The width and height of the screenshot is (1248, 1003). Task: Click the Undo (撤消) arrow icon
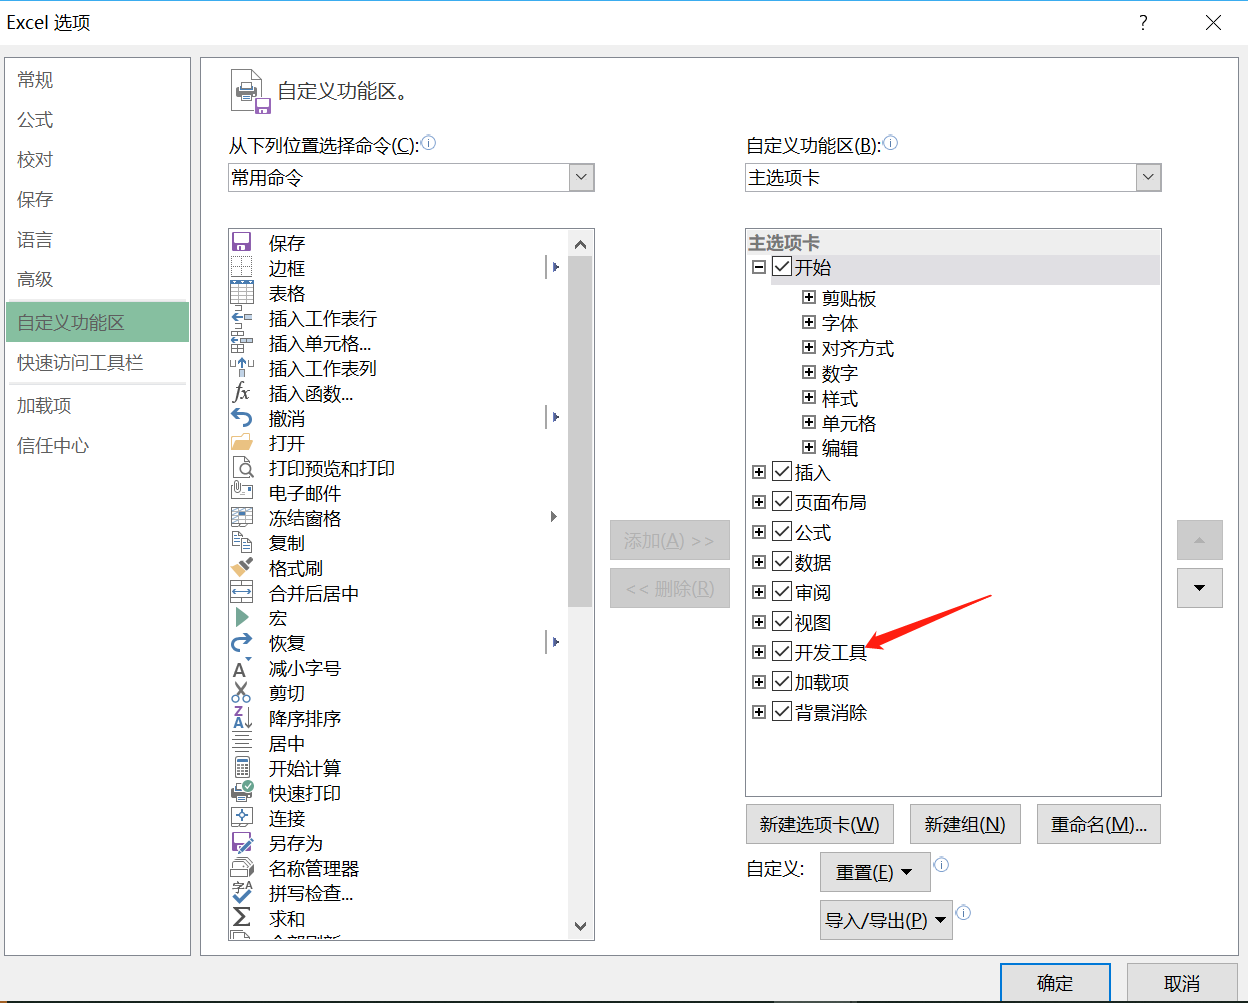(x=241, y=417)
